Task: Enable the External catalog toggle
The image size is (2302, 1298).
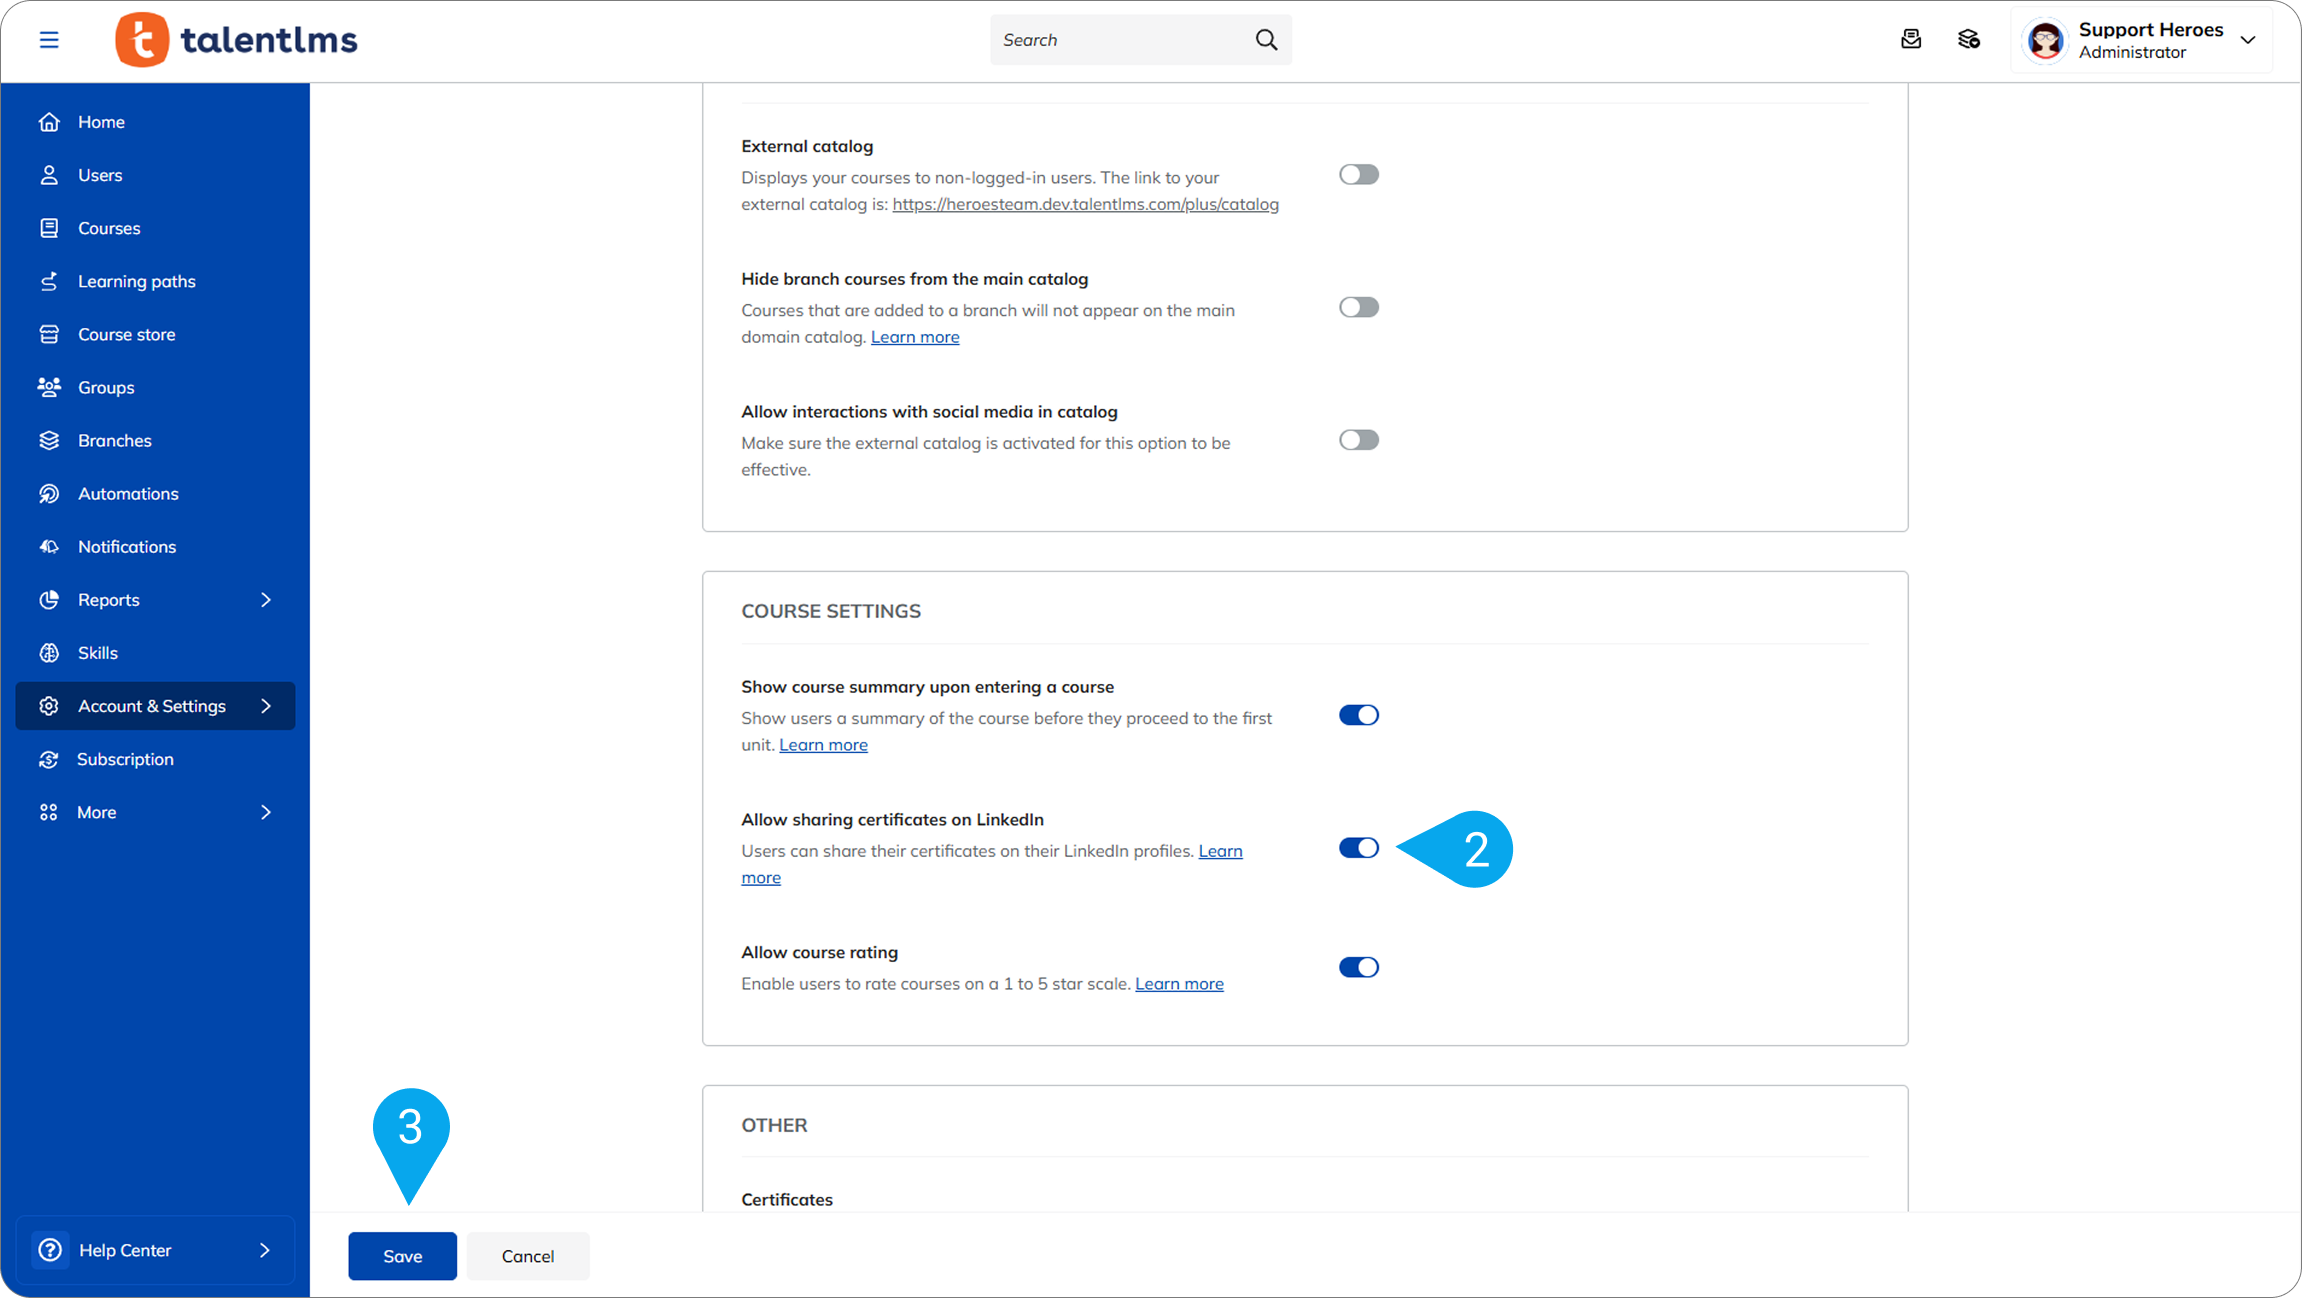Action: coord(1358,175)
